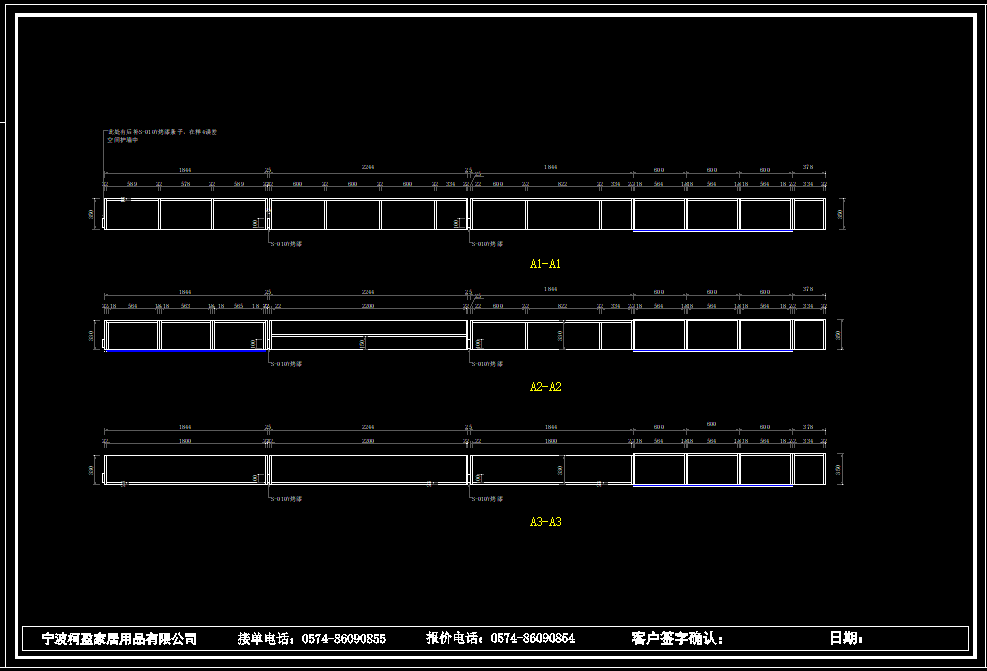Select the blue line under section A1-A1

pyautogui.click(x=712, y=231)
